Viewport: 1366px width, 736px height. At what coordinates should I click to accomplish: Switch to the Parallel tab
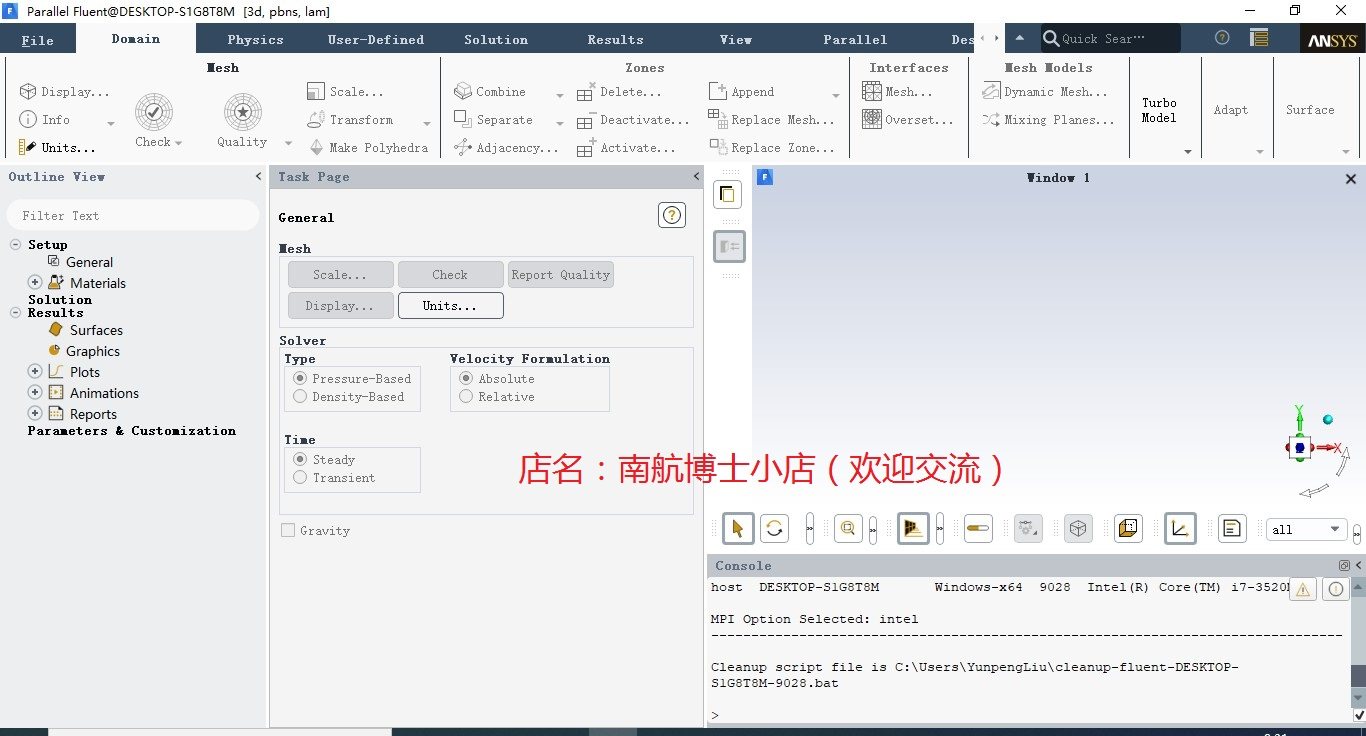click(855, 40)
